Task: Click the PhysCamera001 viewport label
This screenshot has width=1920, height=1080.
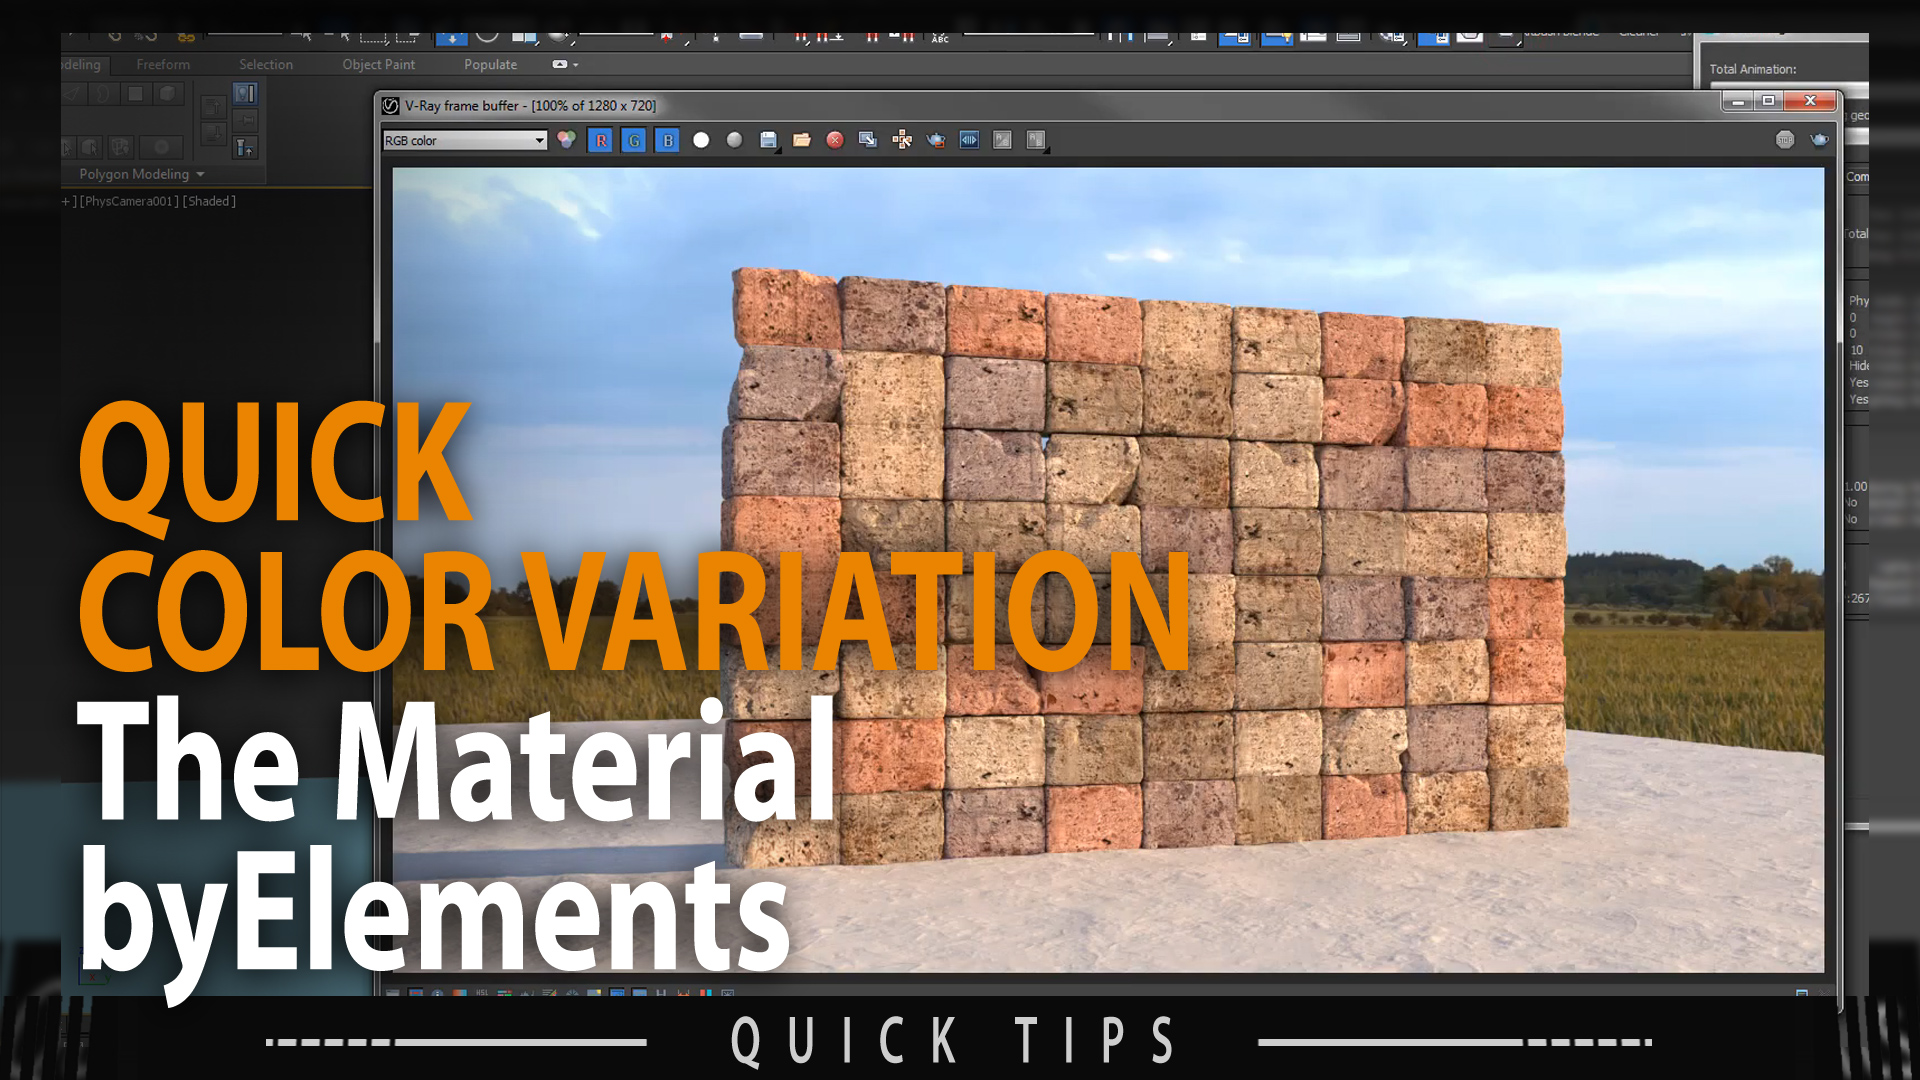Action: (x=130, y=201)
